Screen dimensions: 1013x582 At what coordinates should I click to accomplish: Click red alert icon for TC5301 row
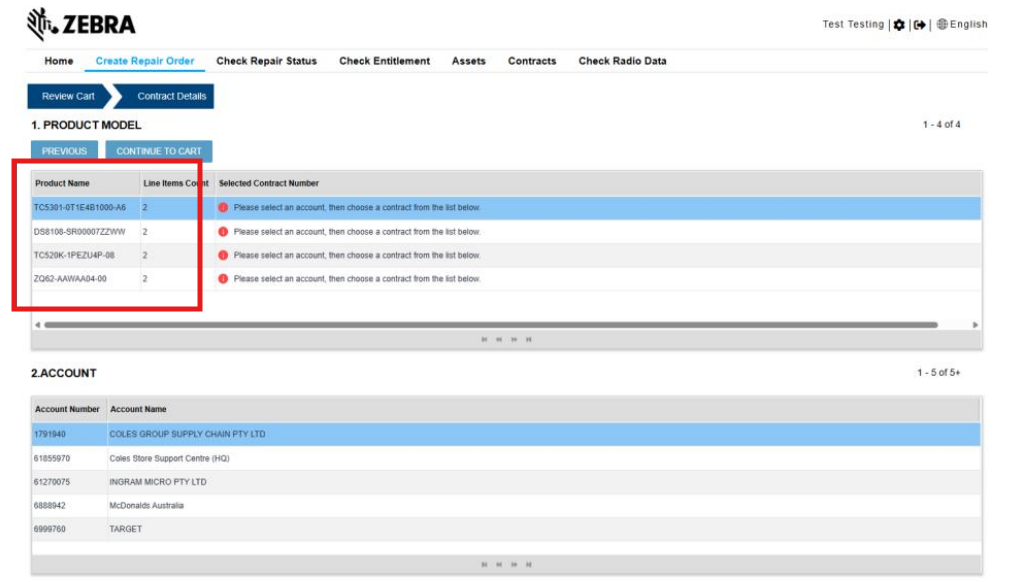coord(223,207)
